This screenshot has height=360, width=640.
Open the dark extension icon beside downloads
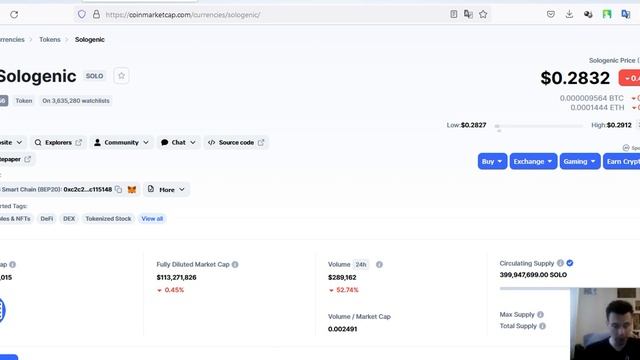[x=588, y=14]
